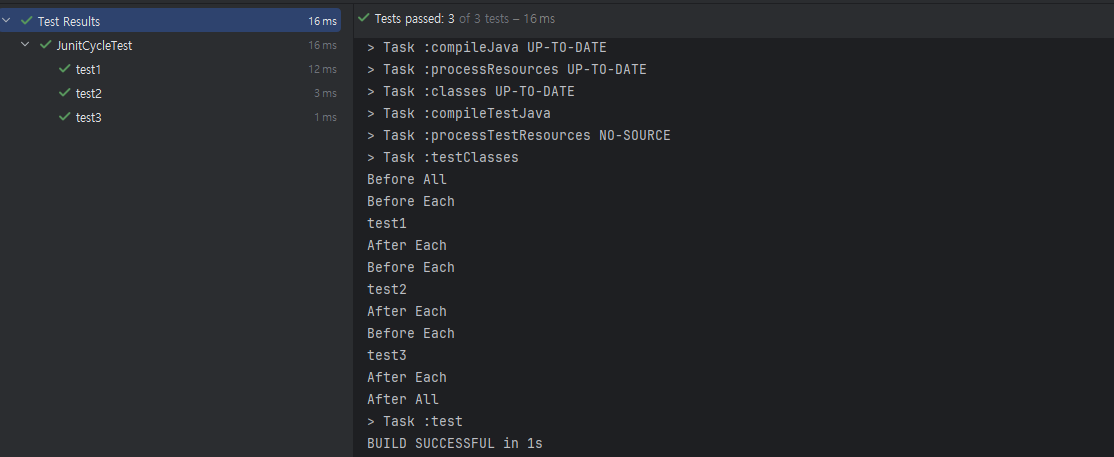
Task: Collapse the Test Results root node
Action: 6,21
